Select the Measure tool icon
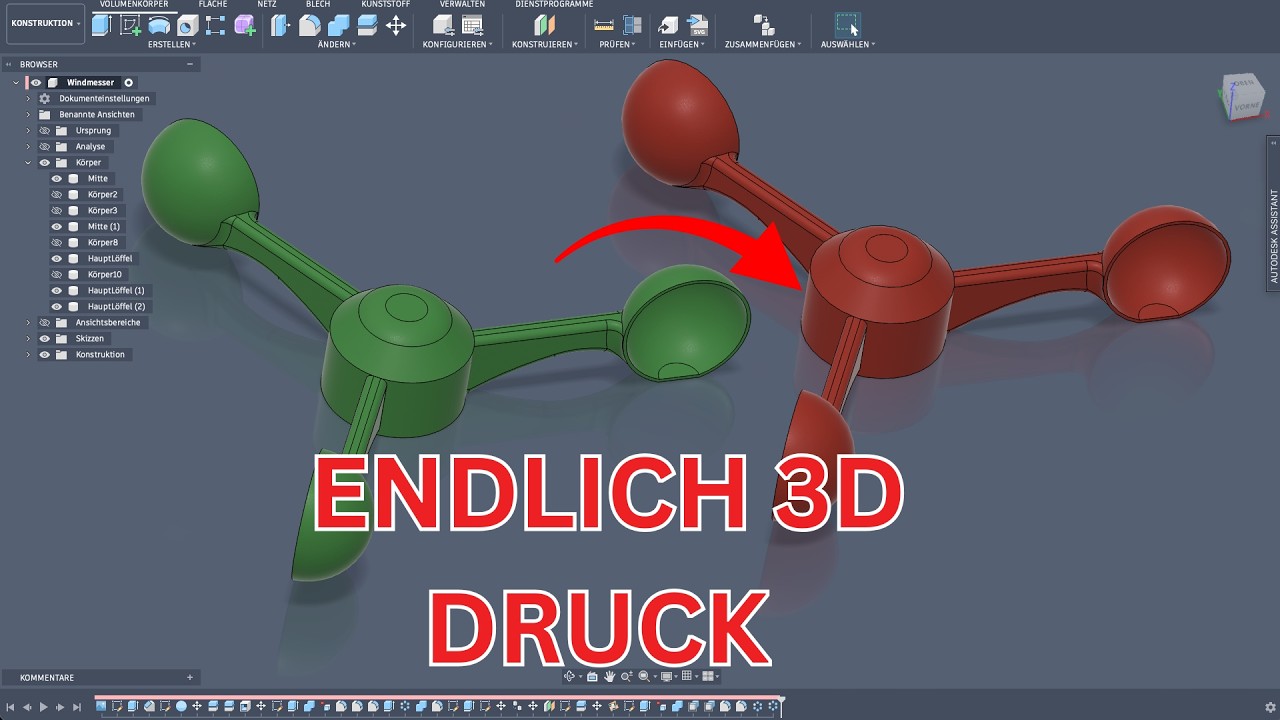This screenshot has width=1280, height=720. 604,24
